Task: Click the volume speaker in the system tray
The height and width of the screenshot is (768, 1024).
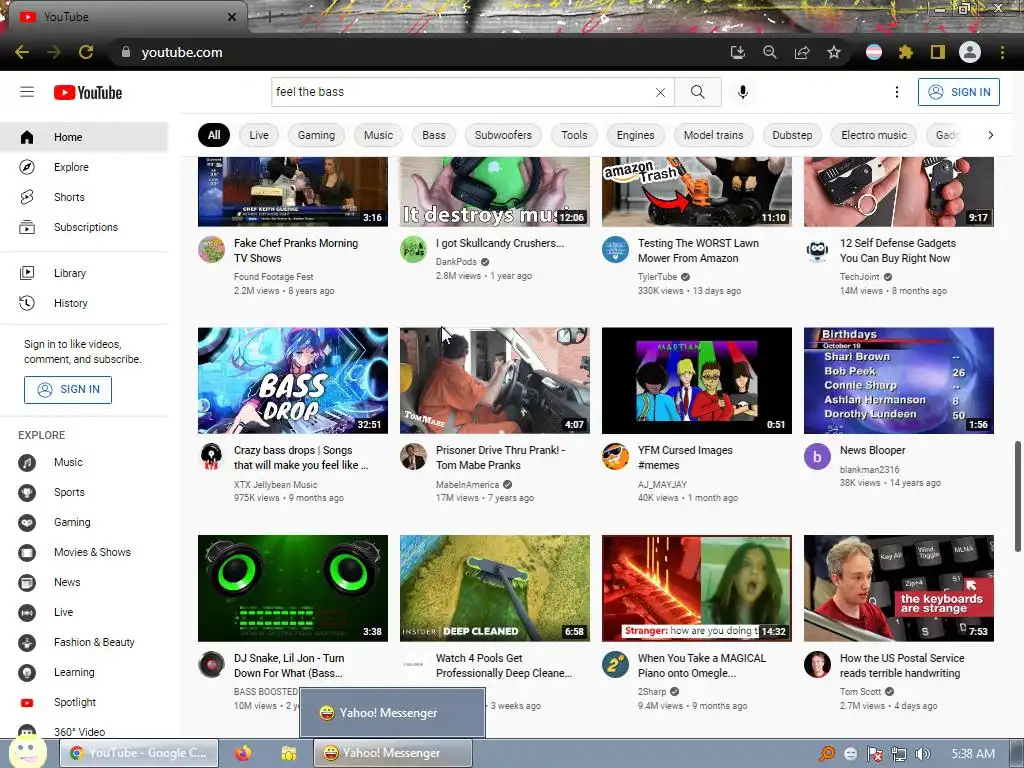Action: click(x=923, y=754)
